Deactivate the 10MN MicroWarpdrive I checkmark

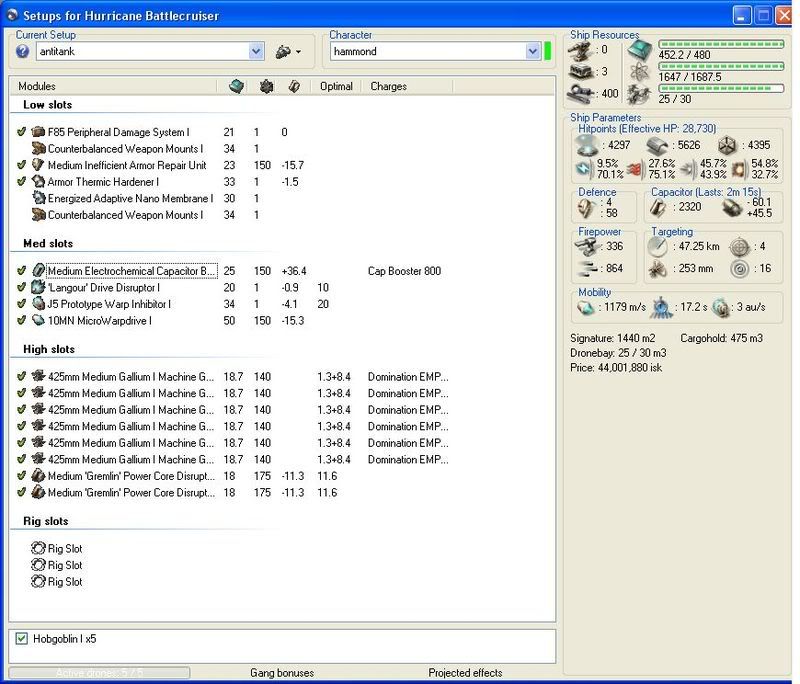pyautogui.click(x=22, y=320)
